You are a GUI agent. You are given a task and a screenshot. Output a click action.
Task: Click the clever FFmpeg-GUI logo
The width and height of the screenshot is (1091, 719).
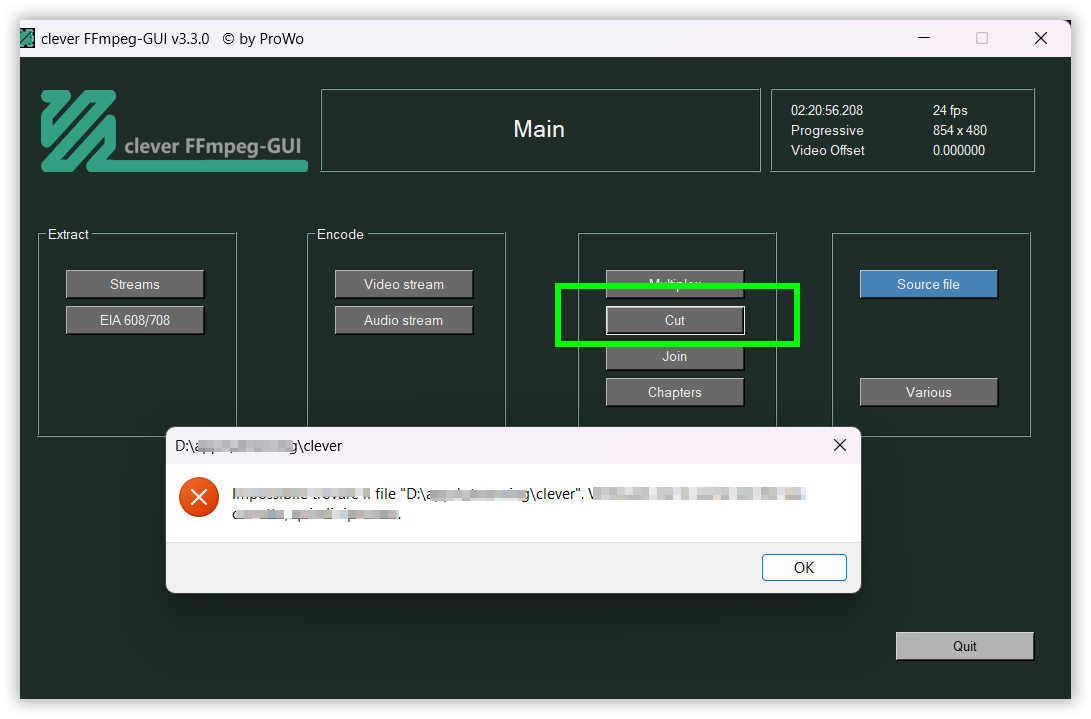coord(174,131)
